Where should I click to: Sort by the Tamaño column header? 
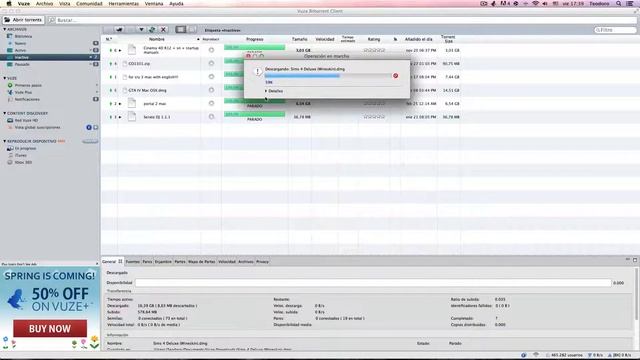pyautogui.click(x=300, y=39)
